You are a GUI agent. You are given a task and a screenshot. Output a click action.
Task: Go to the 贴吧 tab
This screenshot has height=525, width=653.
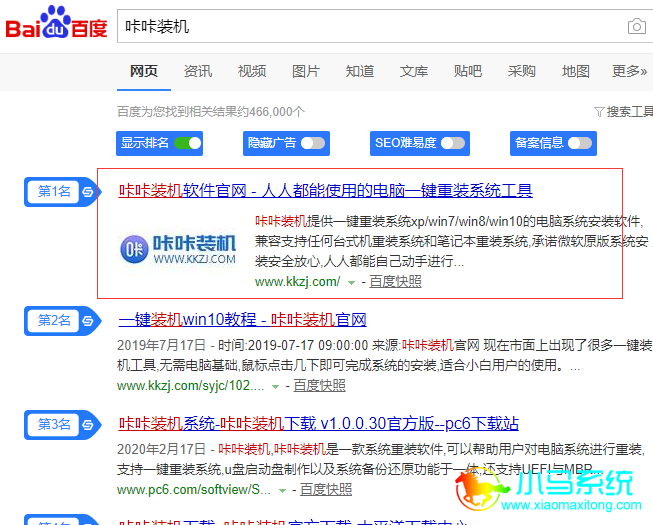(468, 71)
